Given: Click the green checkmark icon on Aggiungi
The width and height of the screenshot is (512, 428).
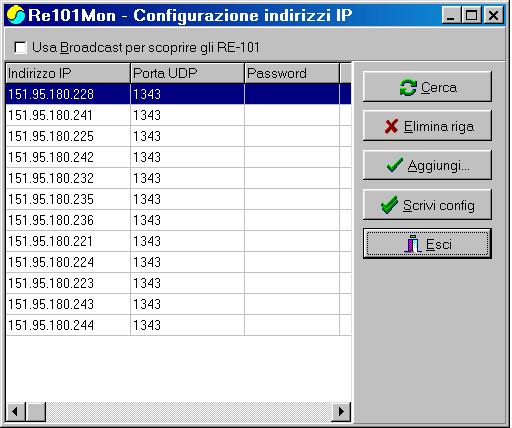Looking at the screenshot, I should click(395, 165).
